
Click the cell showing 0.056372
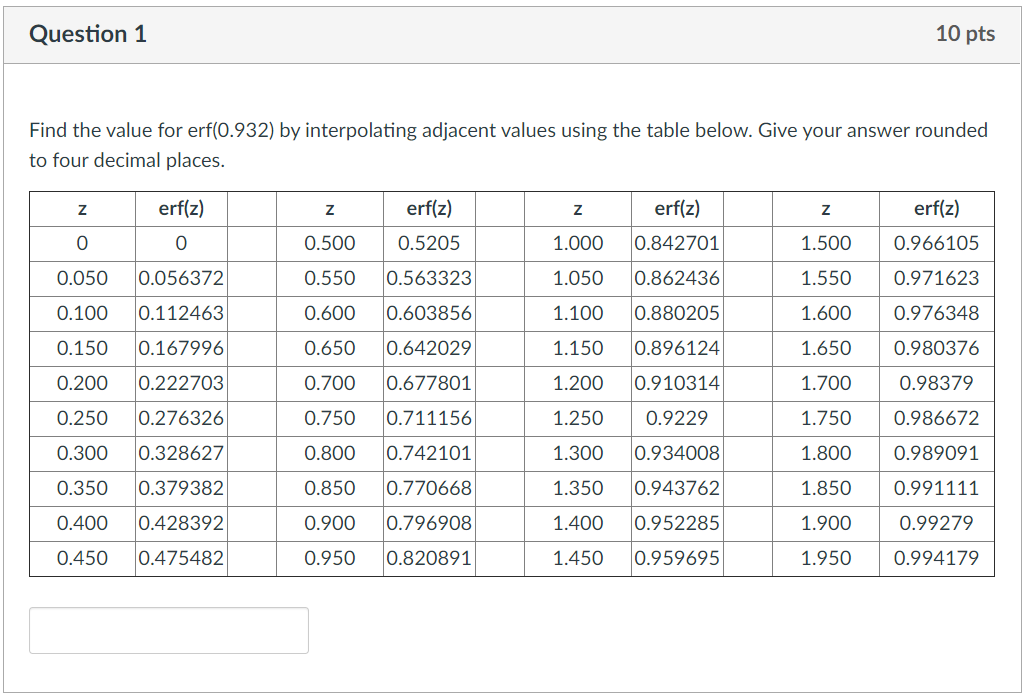[182, 278]
